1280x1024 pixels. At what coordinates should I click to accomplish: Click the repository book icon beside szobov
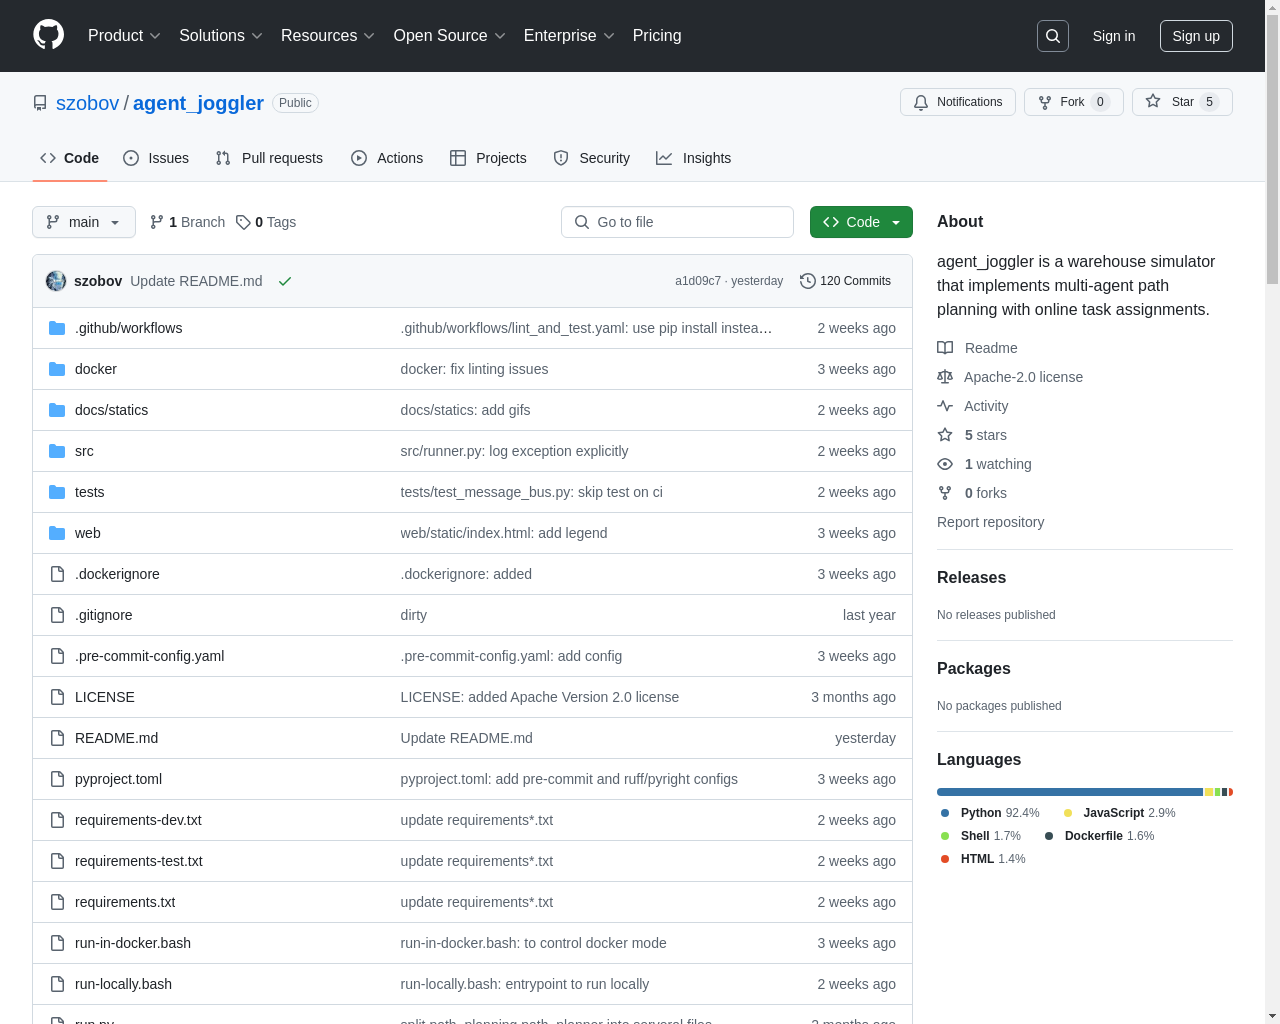(40, 103)
